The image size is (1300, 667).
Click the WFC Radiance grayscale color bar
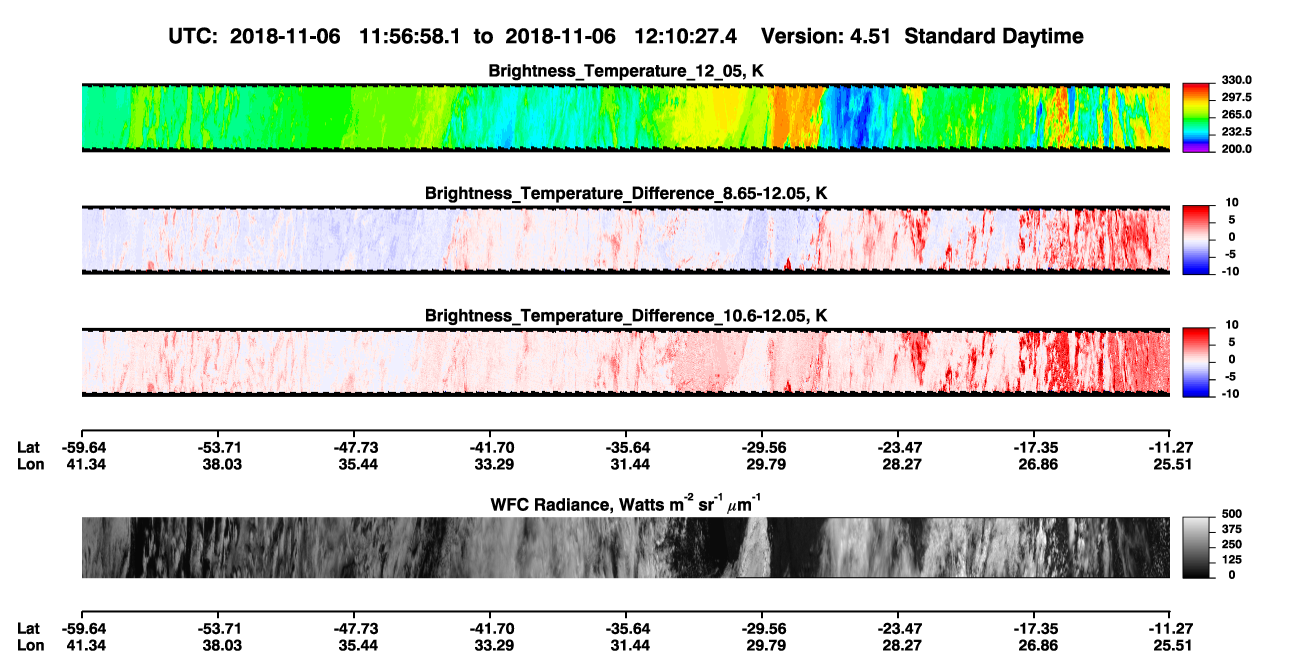pyautogui.click(x=1196, y=547)
